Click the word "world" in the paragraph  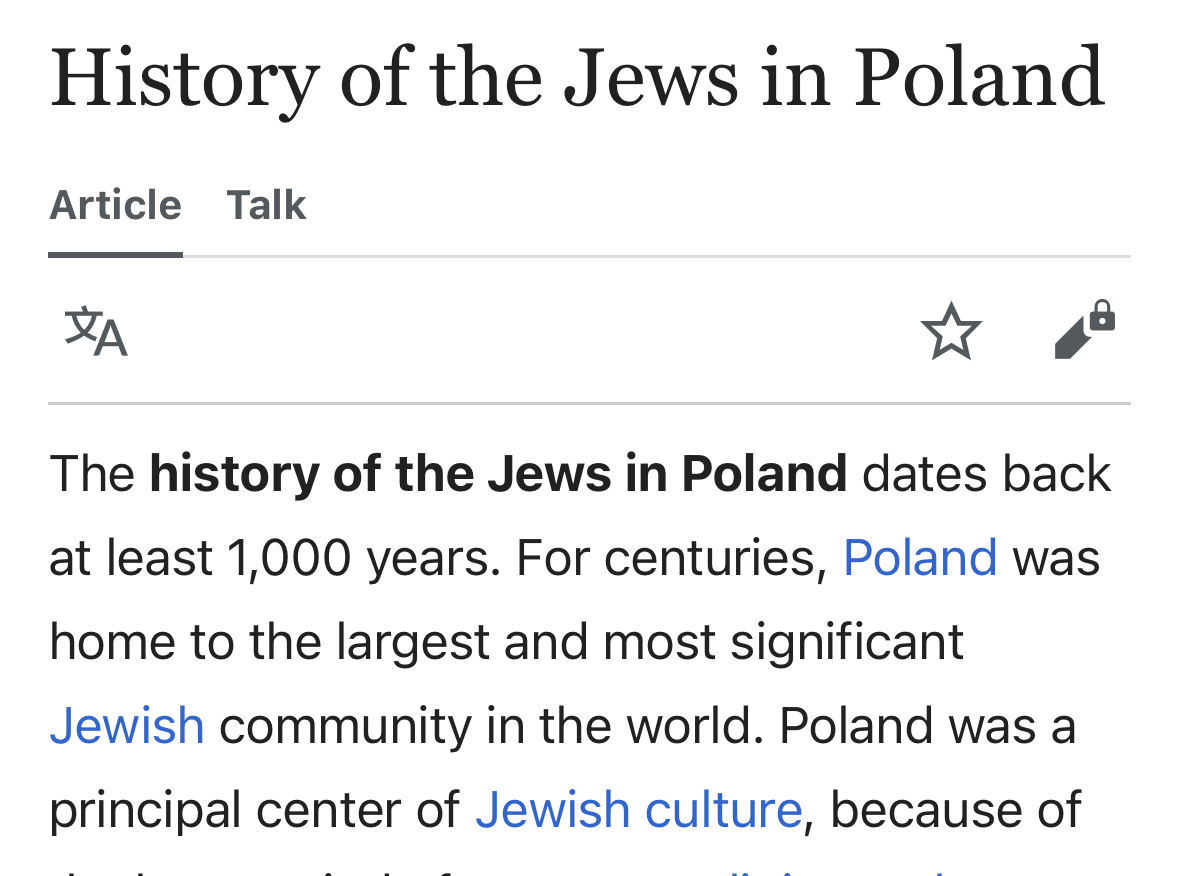point(691,726)
